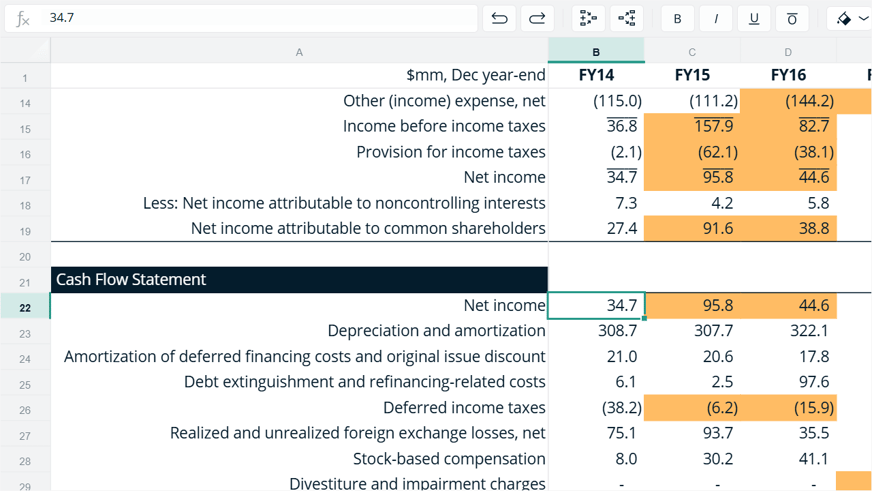Viewport: 872px width, 491px height.
Task: Toggle bold formatting
Action: pos(677,18)
